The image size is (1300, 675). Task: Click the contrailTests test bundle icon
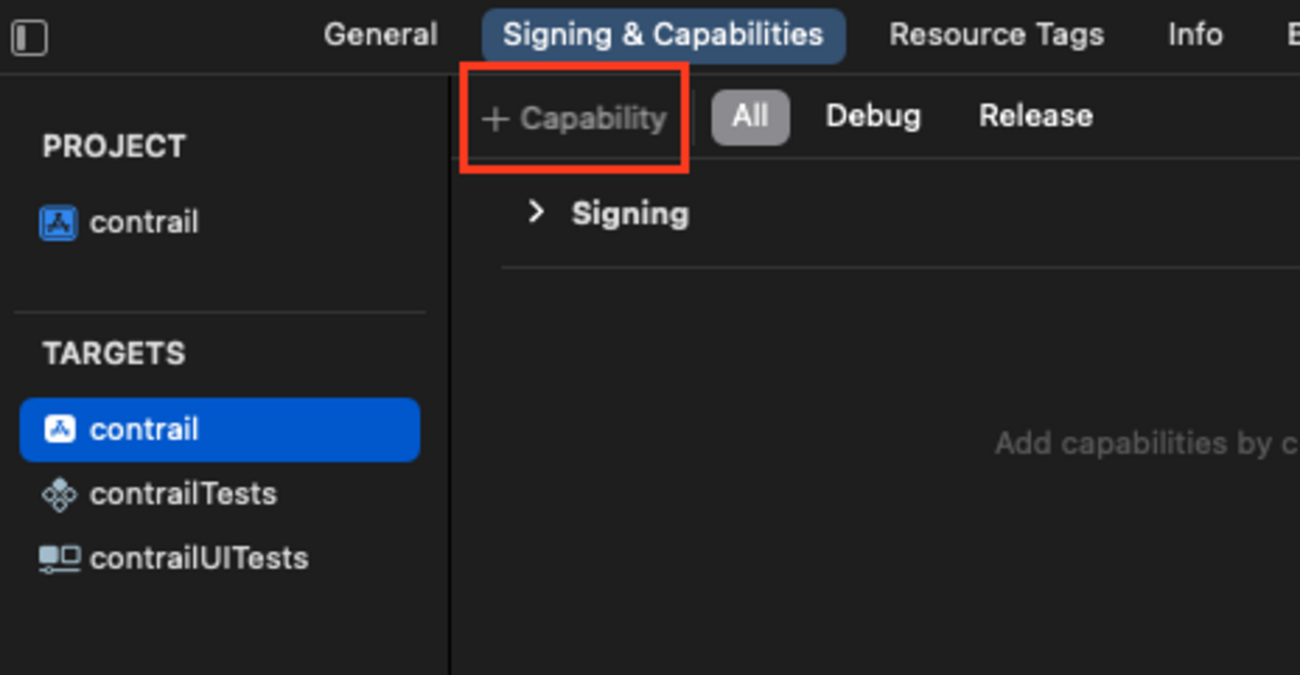(59, 494)
